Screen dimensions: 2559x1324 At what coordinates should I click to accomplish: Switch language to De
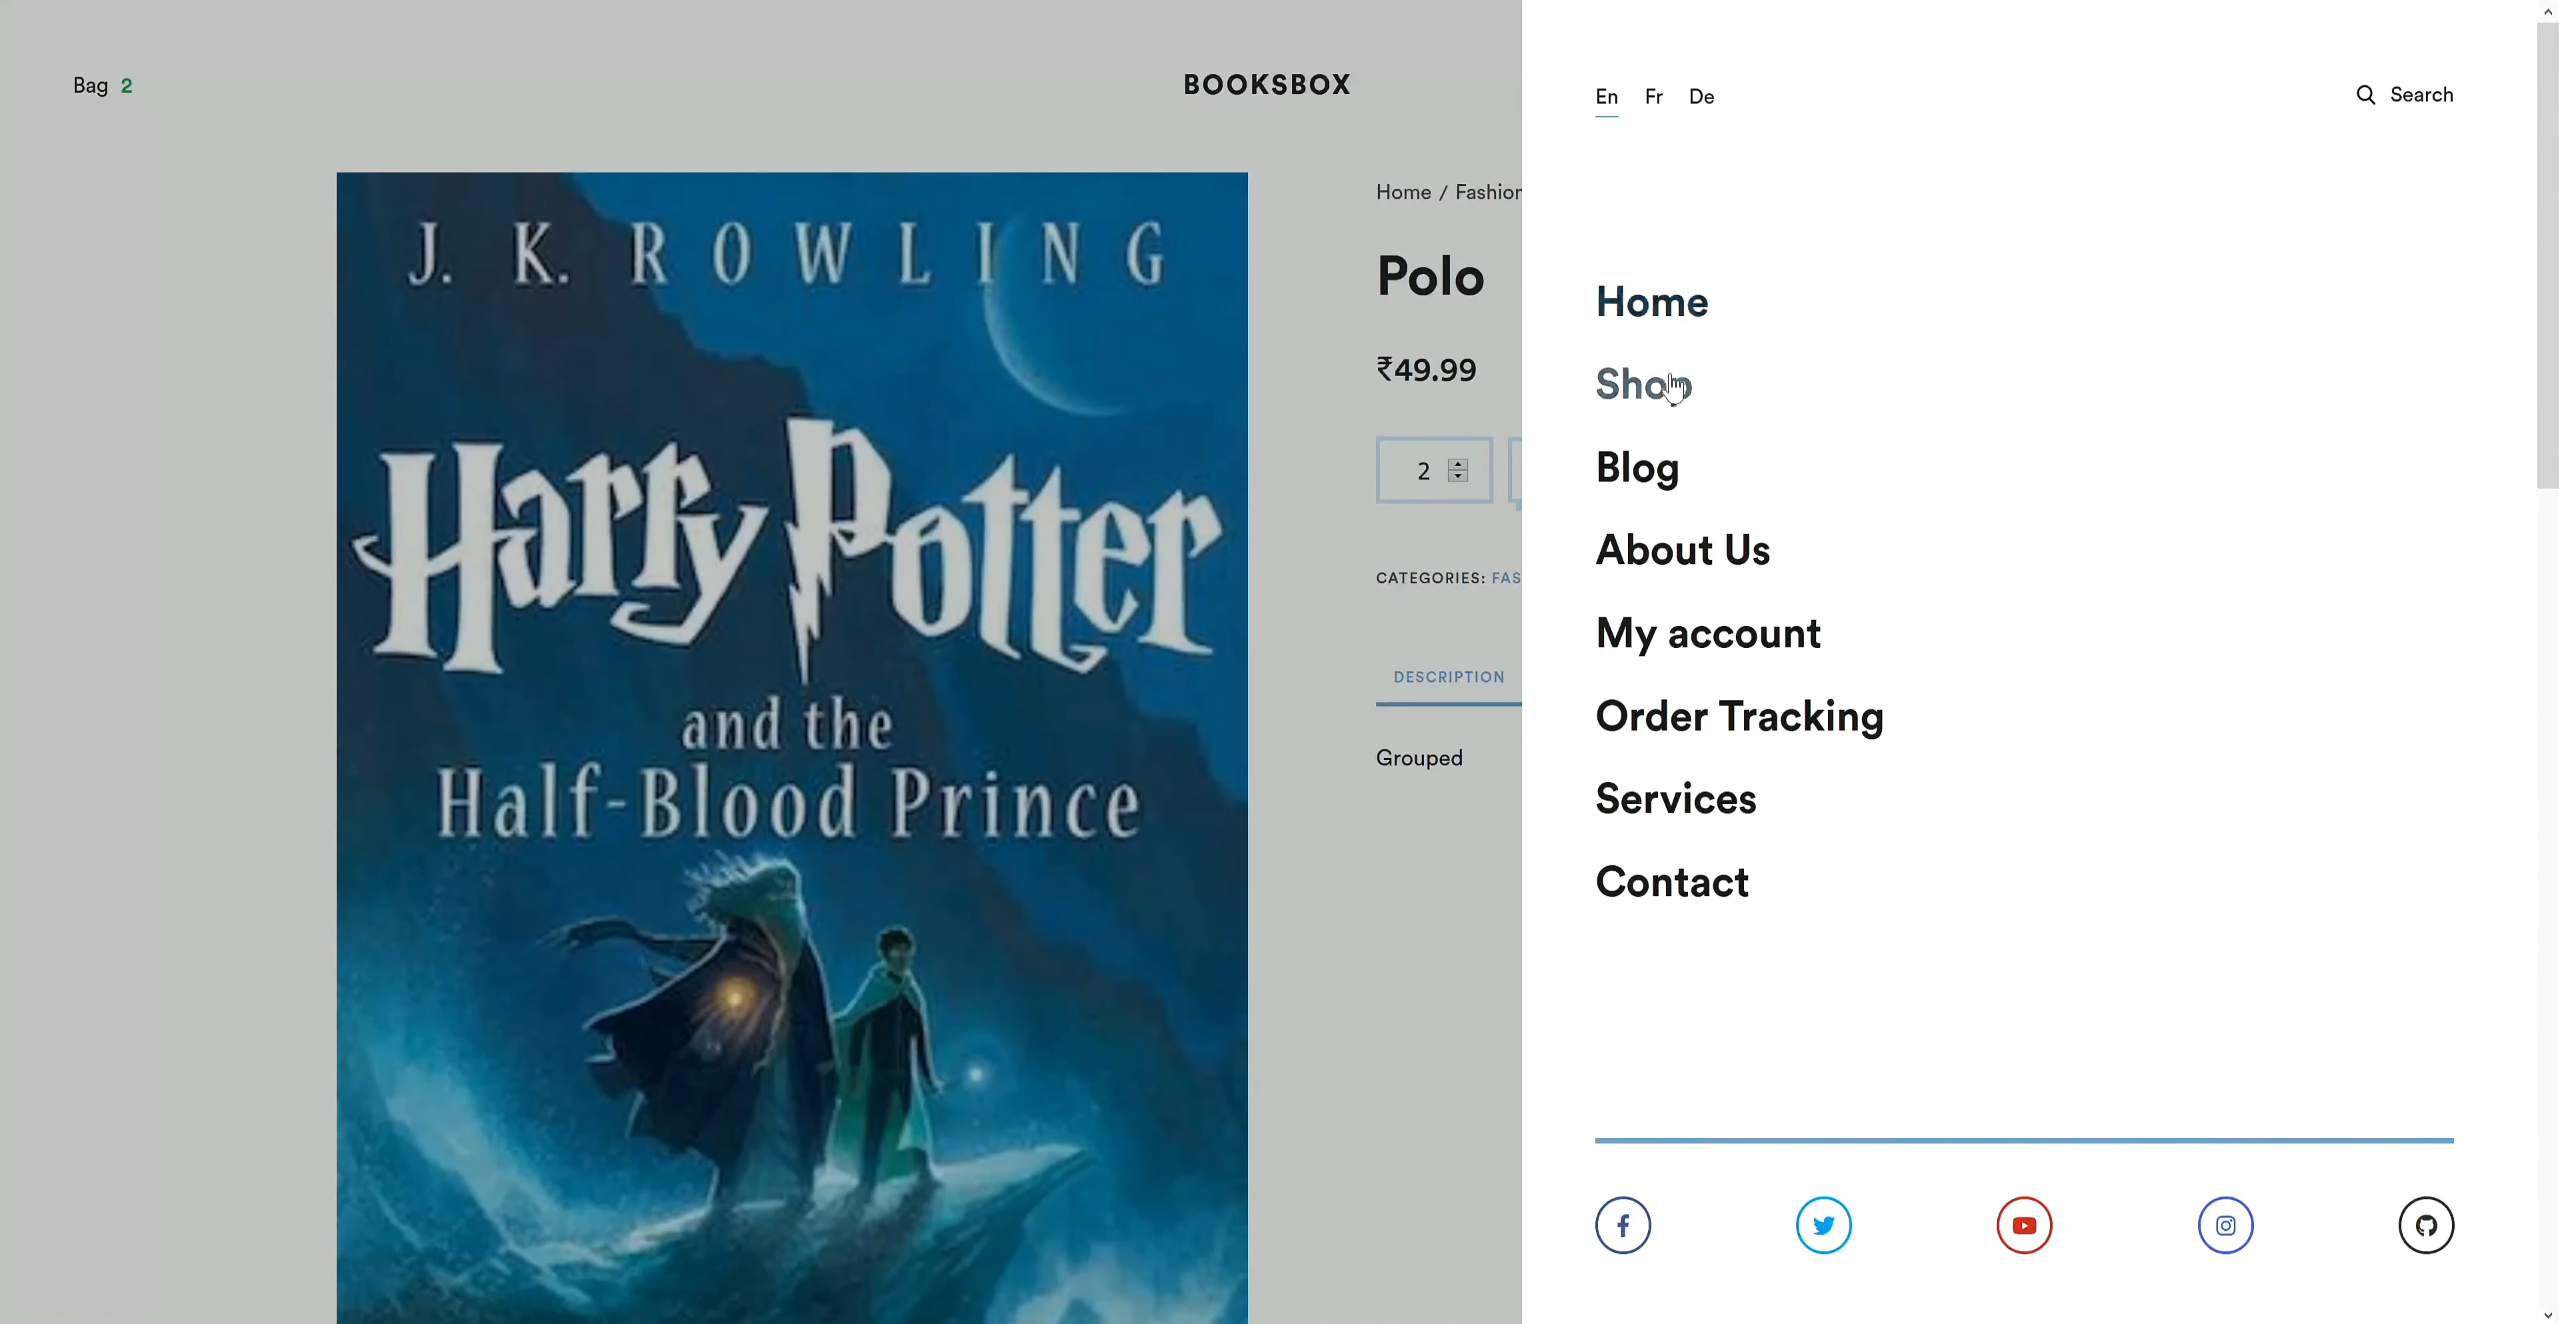click(x=1701, y=97)
